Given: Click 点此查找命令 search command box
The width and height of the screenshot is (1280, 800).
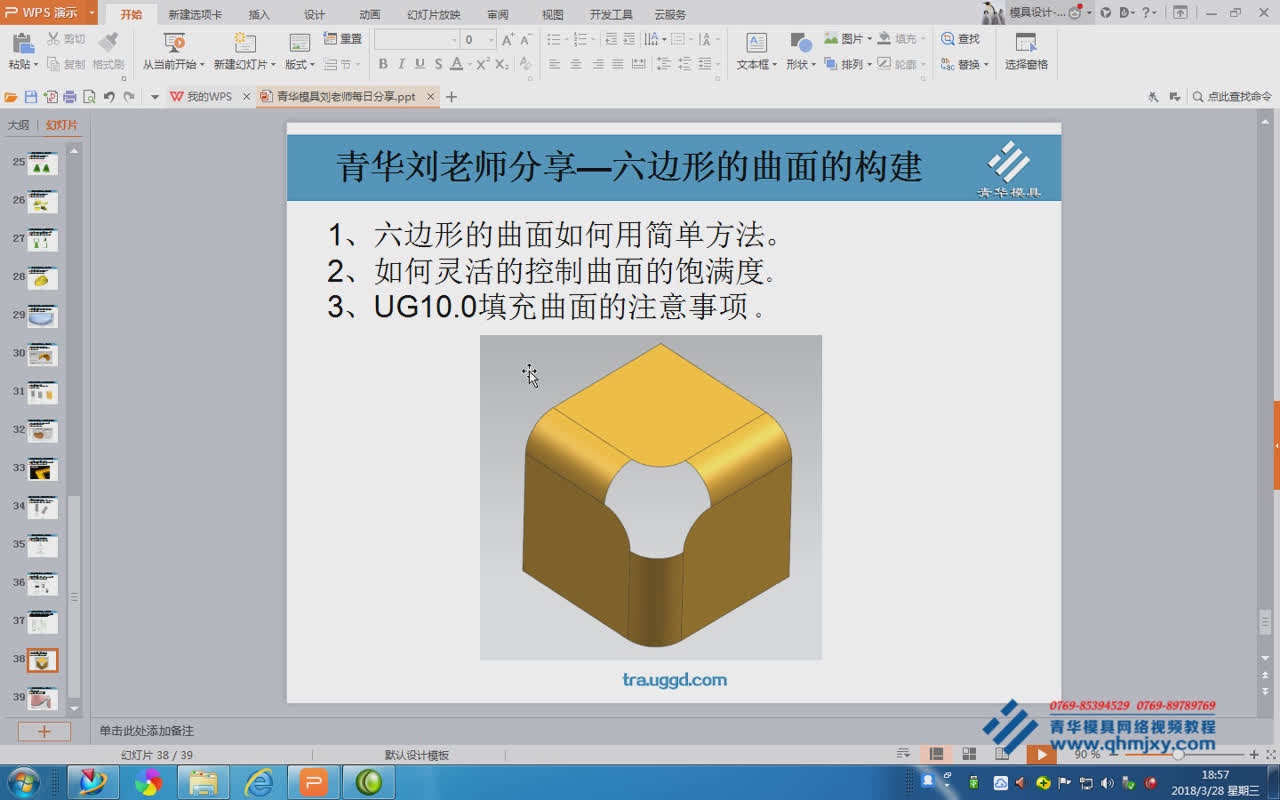Looking at the screenshot, I should coord(1231,97).
